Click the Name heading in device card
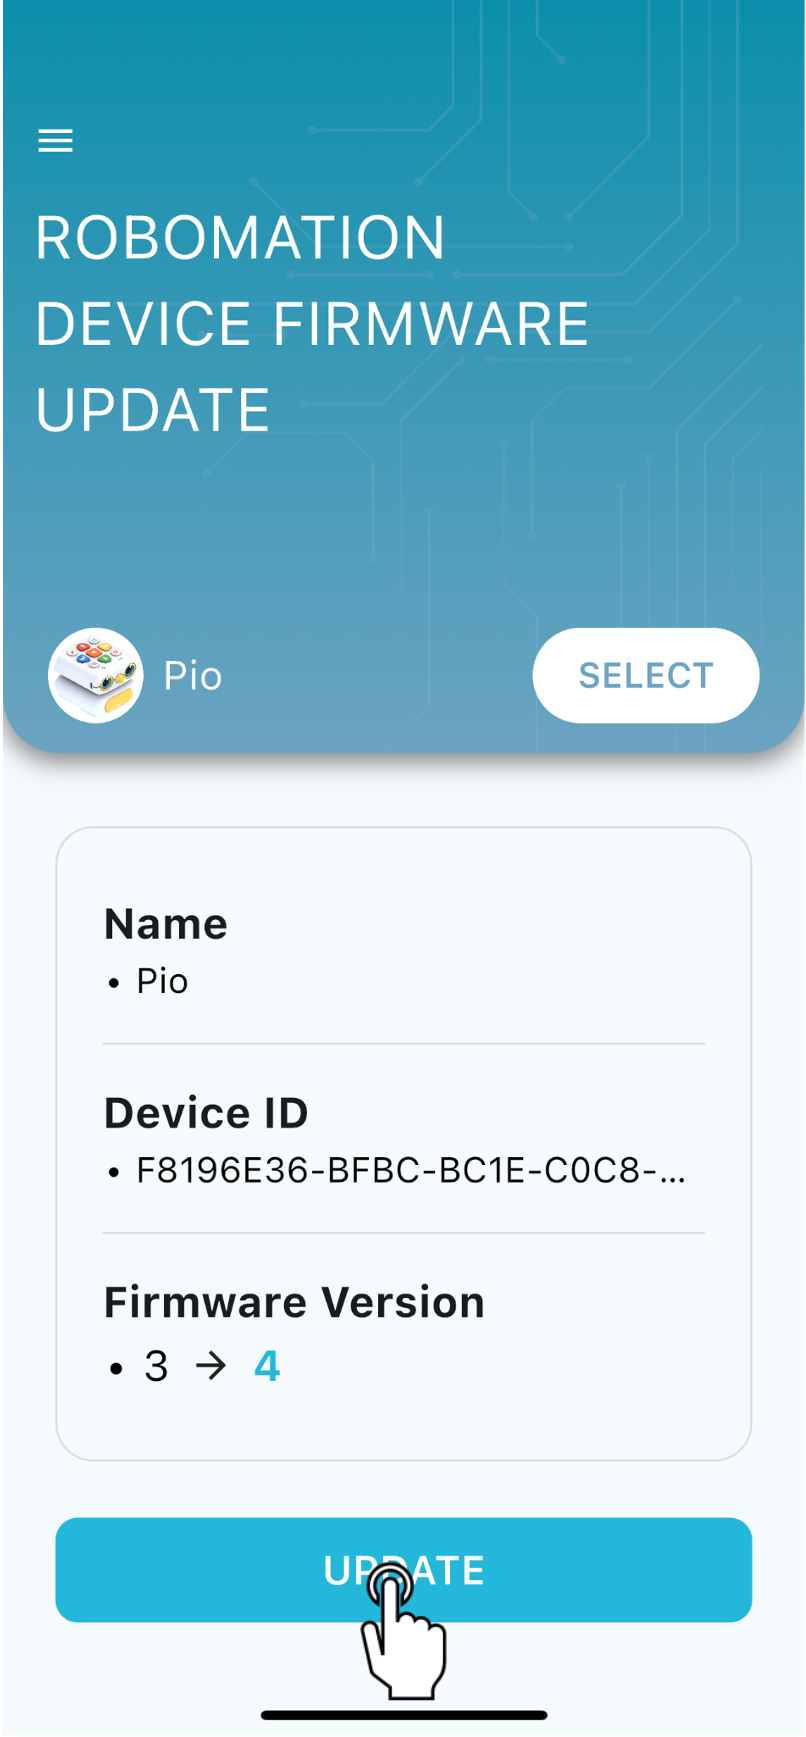The width and height of the screenshot is (806, 1737). 166,924
